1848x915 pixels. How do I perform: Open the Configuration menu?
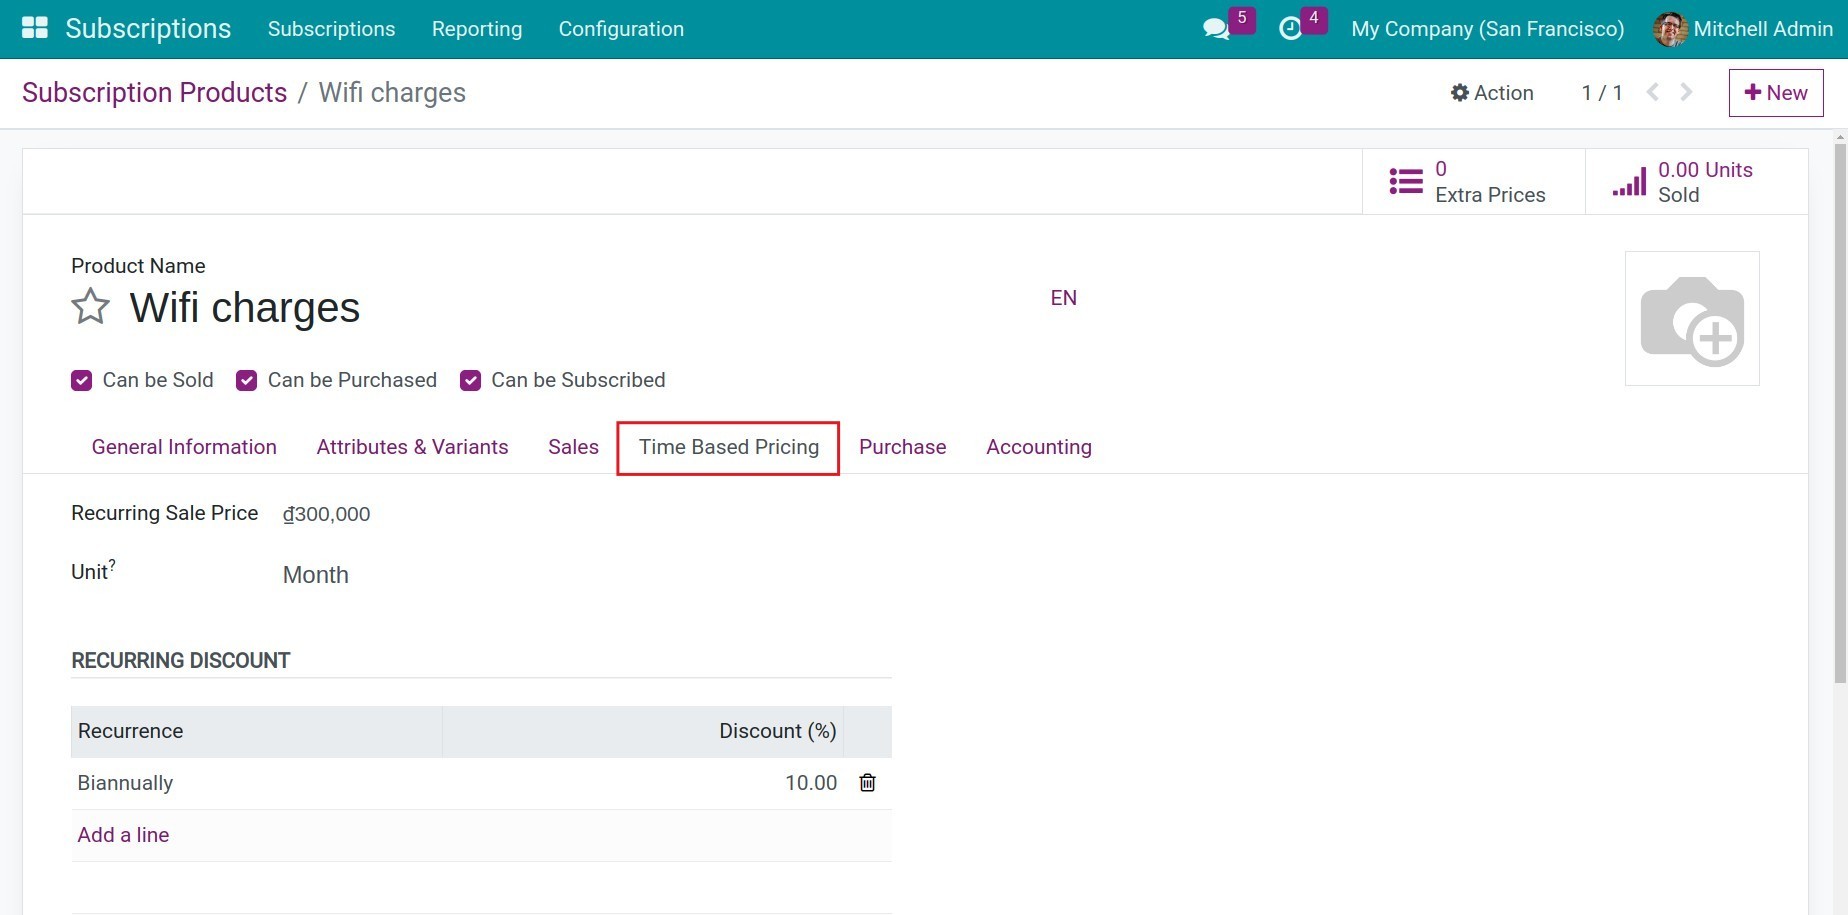tap(621, 29)
